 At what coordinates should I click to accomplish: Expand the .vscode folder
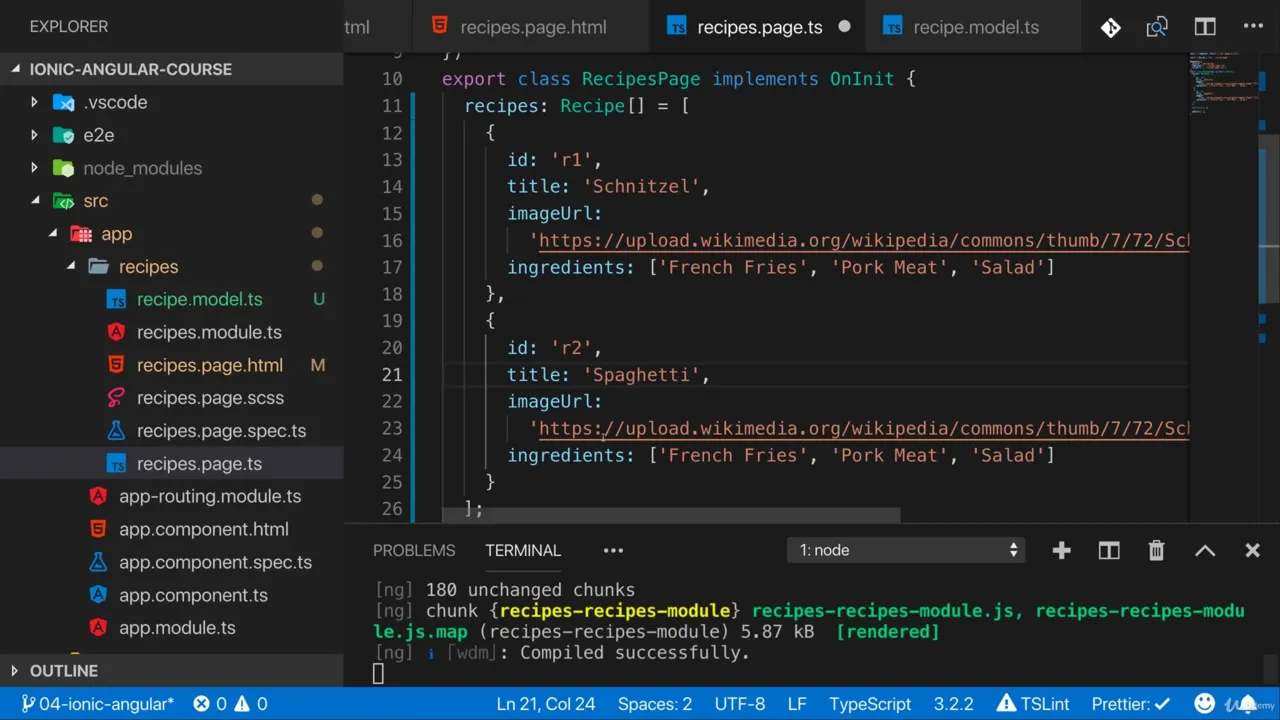[35, 102]
